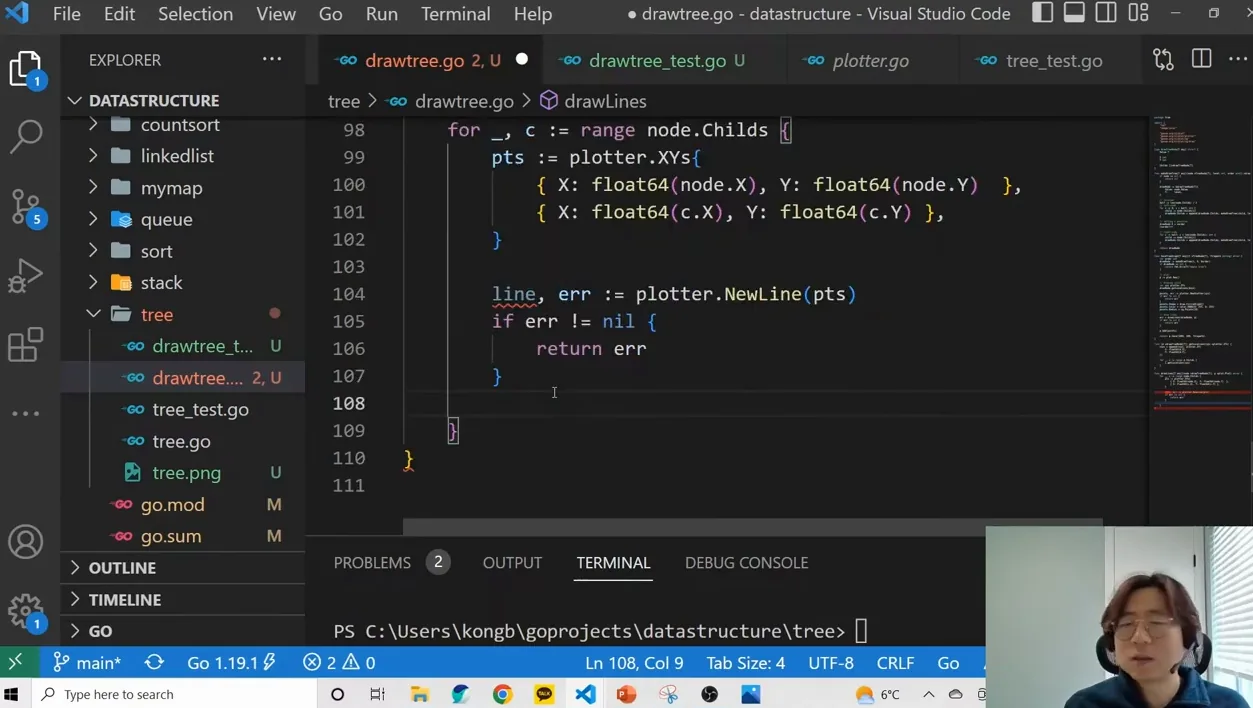
Task: Open the Accounts menu icon
Action: coord(26,542)
